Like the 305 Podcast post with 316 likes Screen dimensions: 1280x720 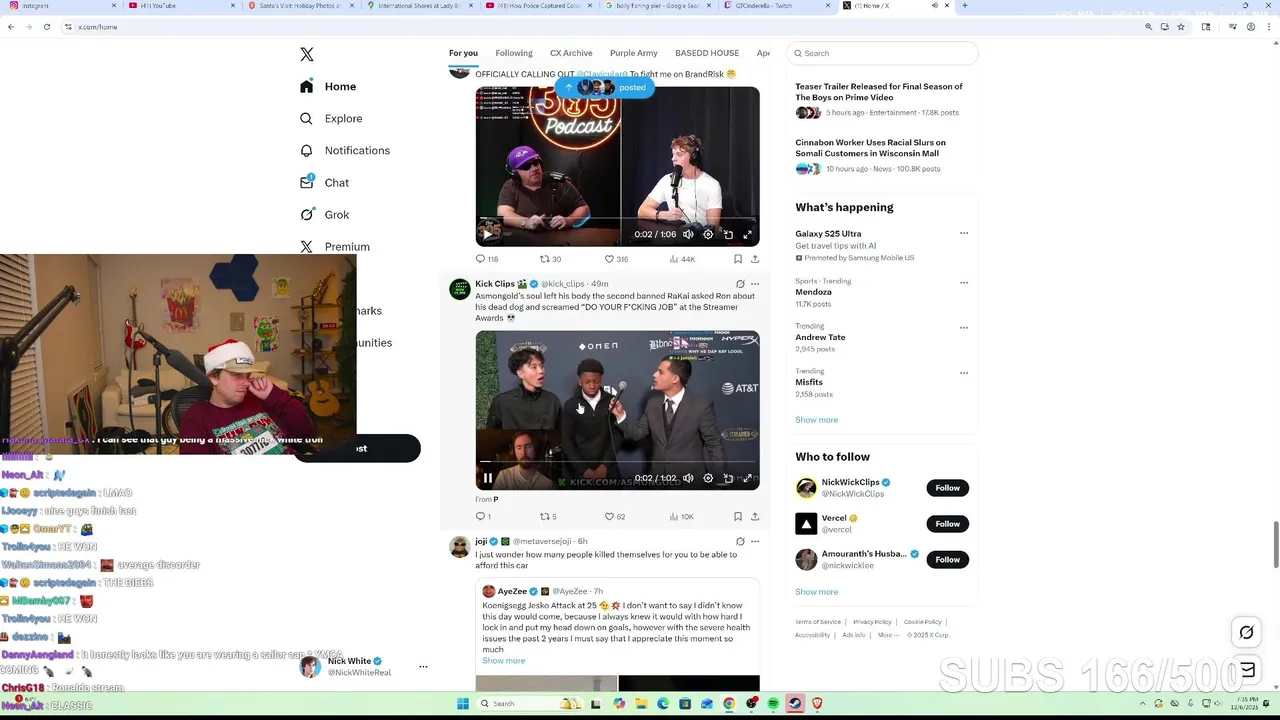point(616,259)
